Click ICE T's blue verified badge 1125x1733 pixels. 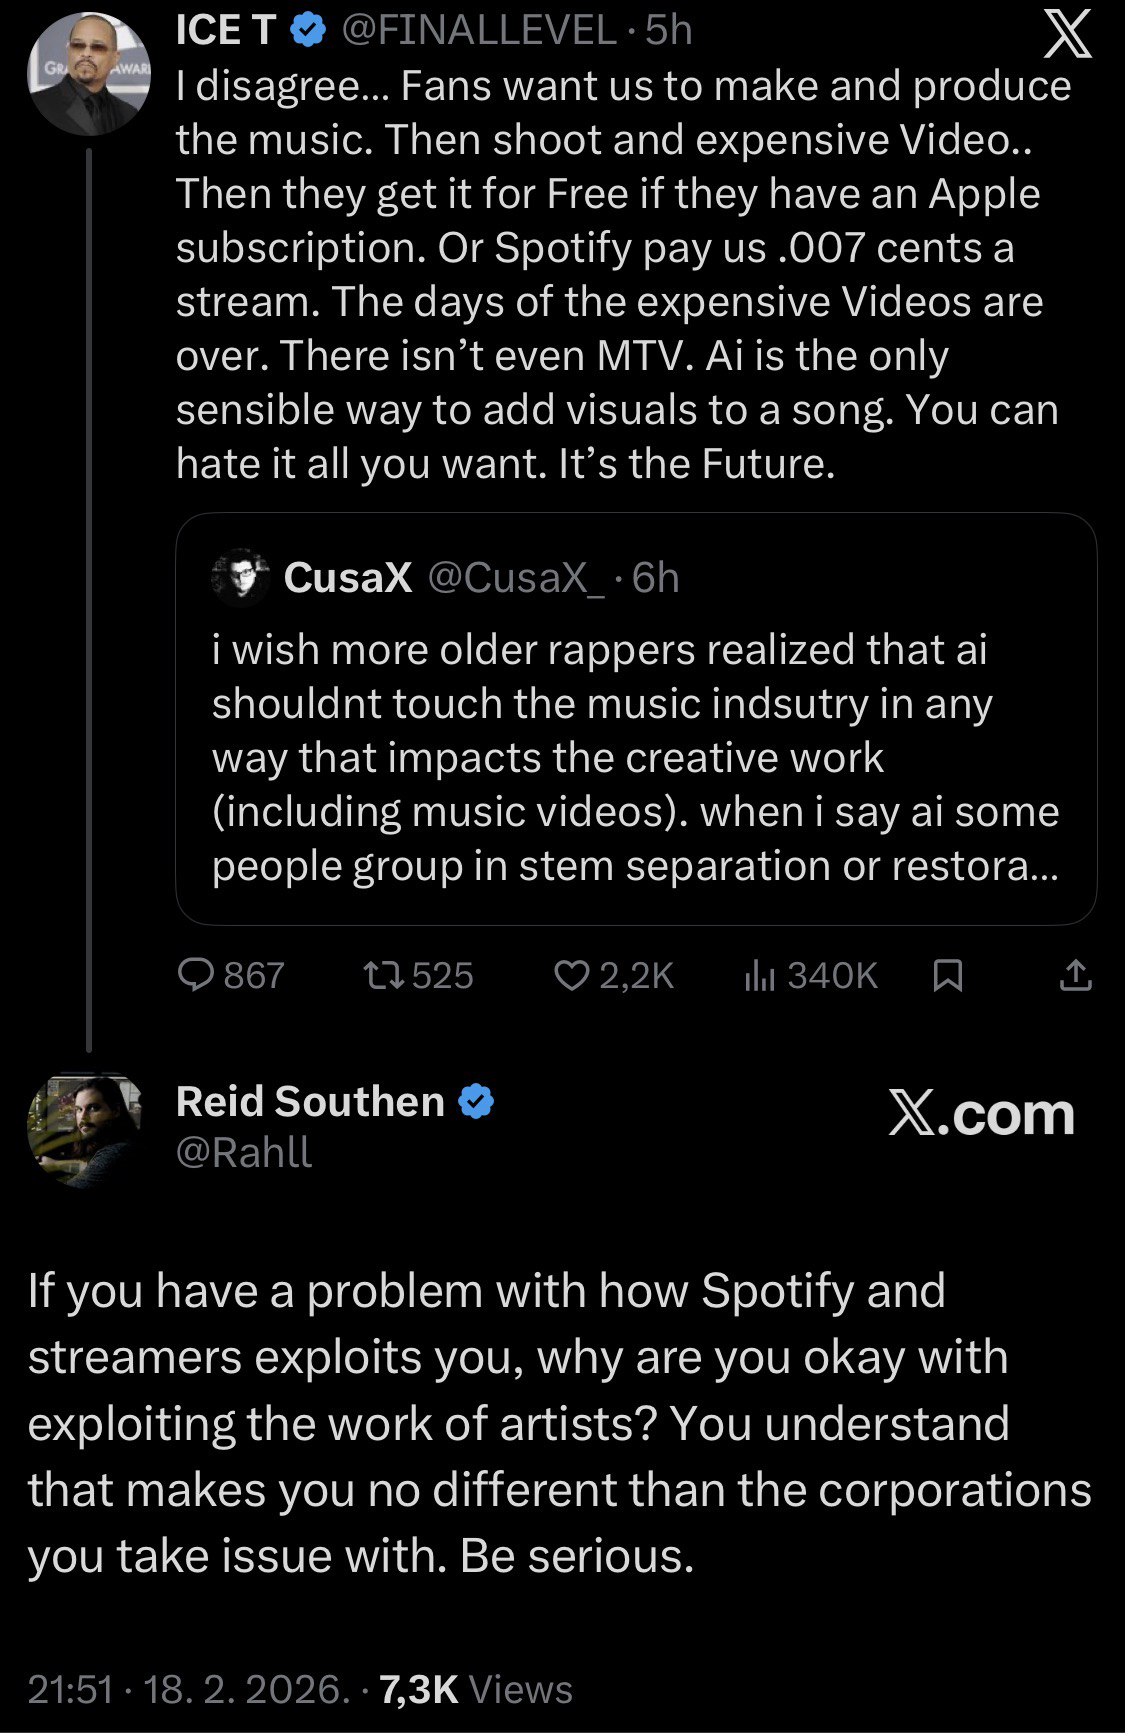click(x=308, y=31)
